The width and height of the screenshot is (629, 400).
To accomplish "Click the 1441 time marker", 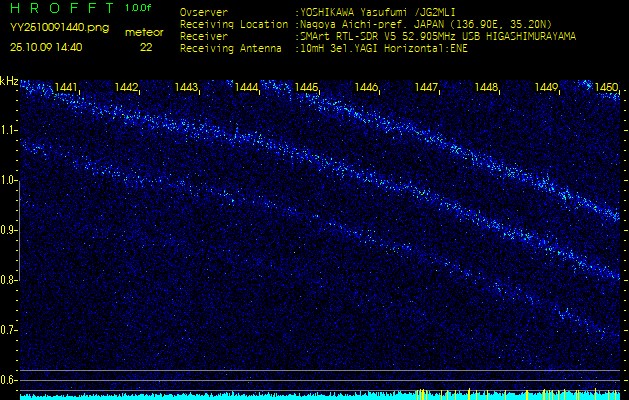I will (x=66, y=88).
